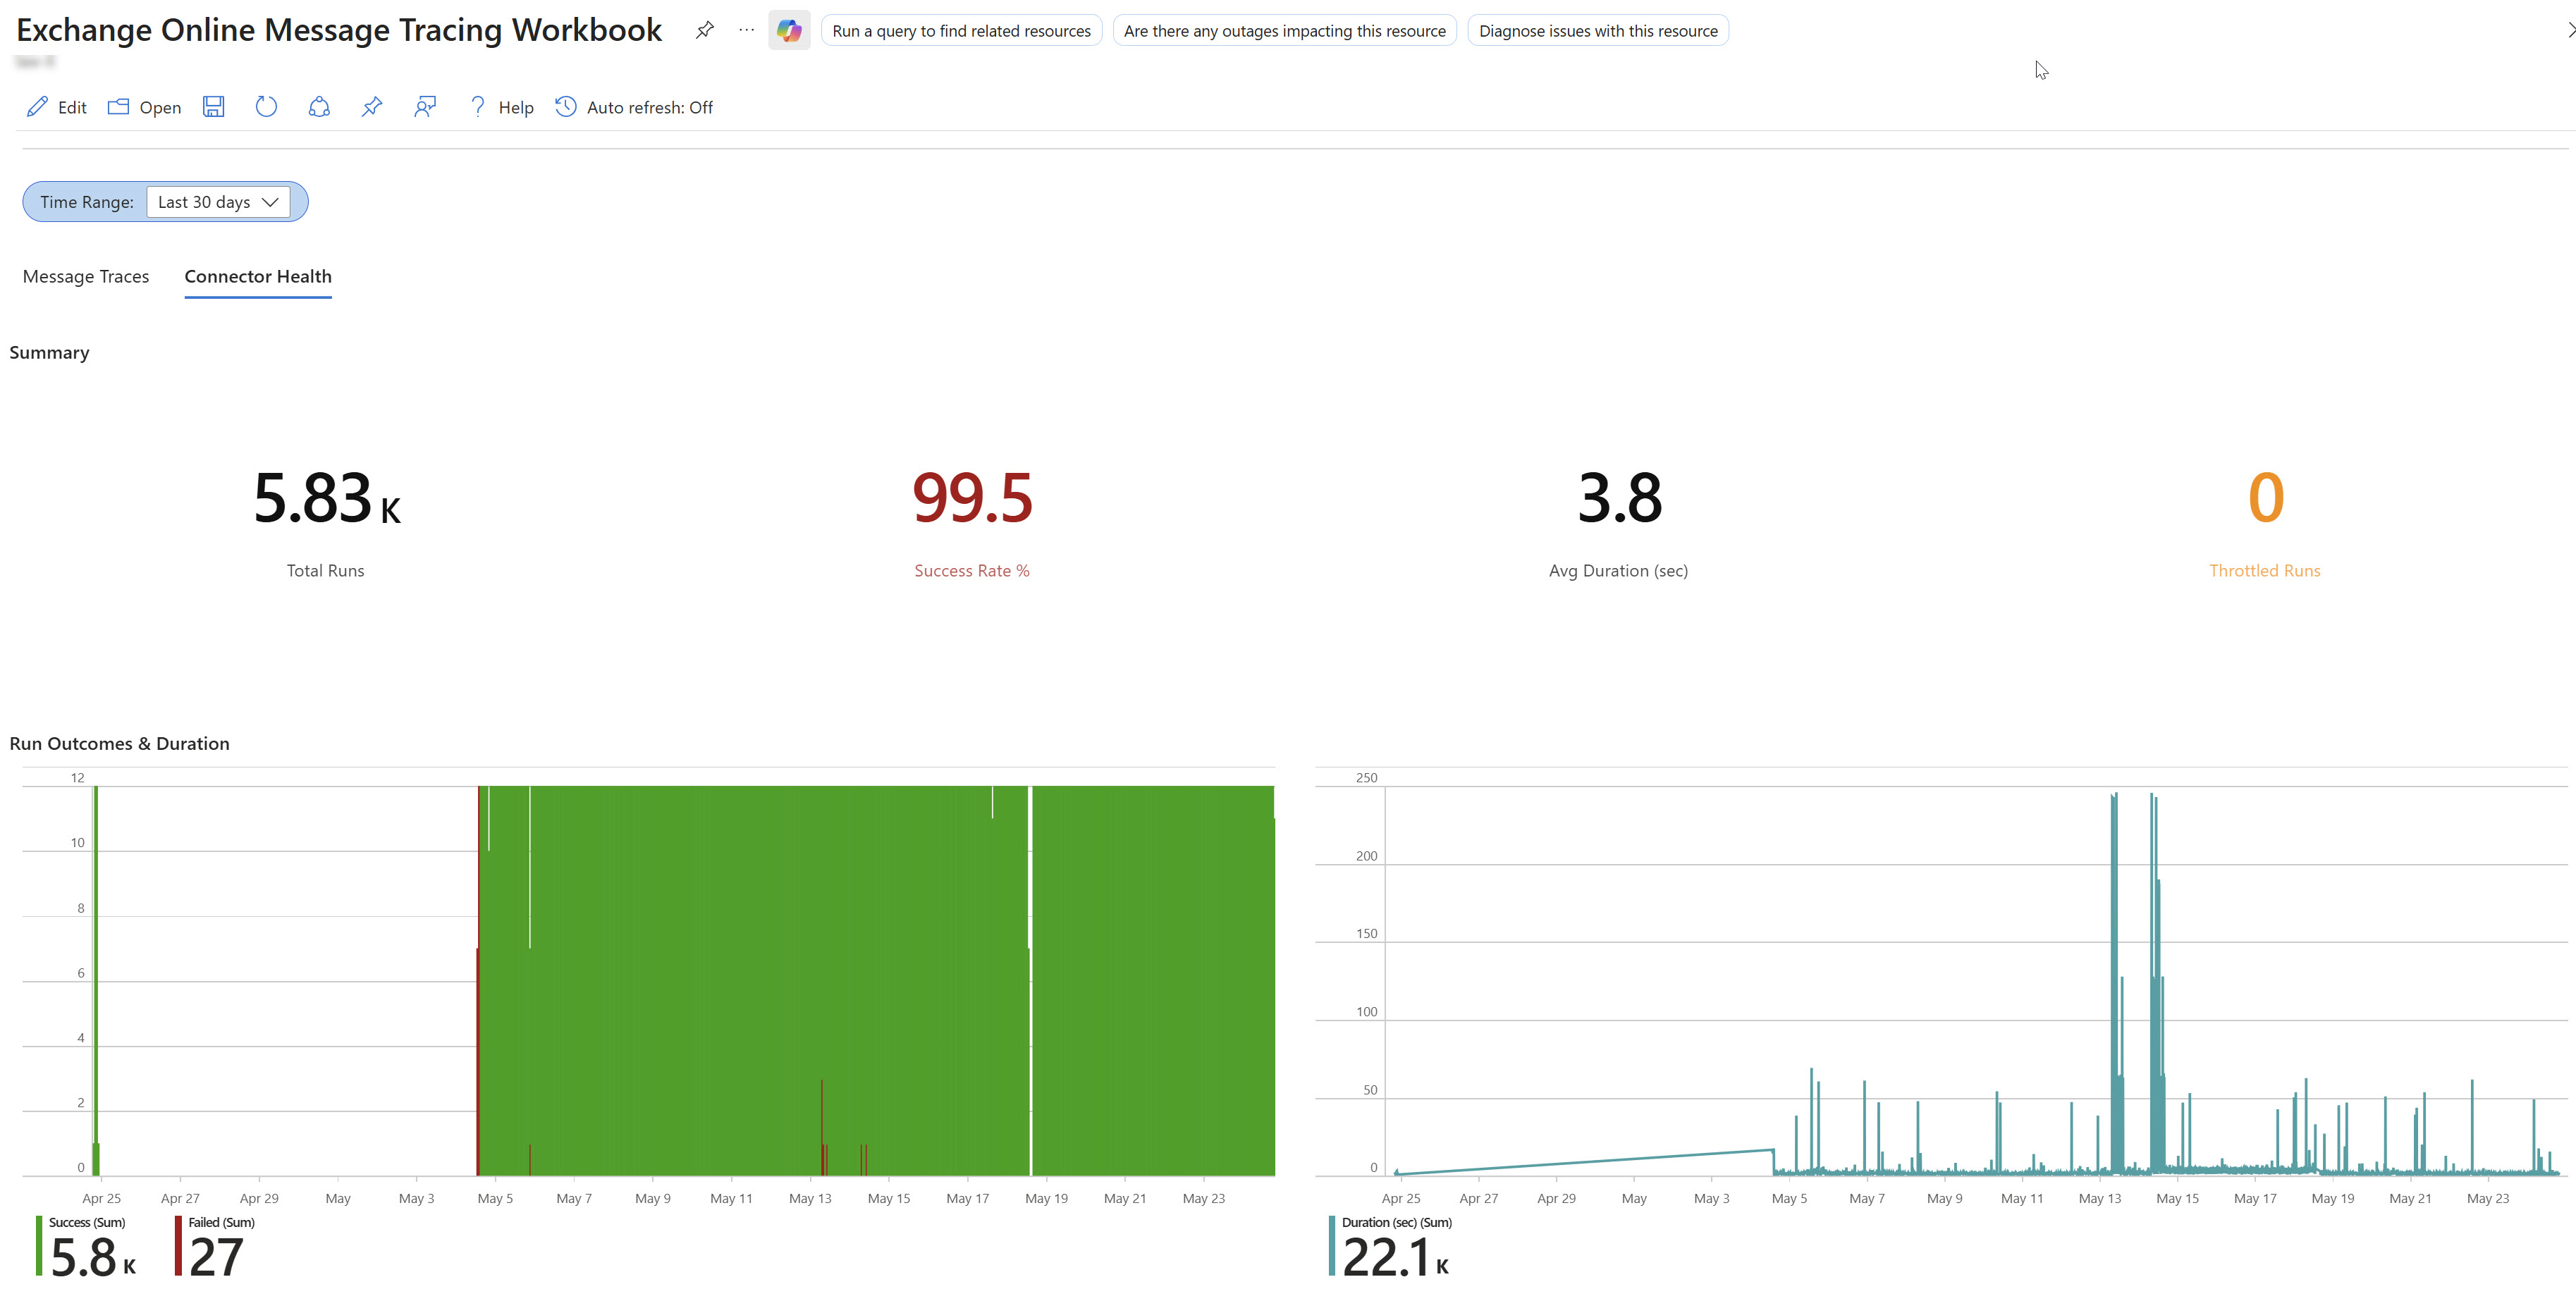
Task: Toggle the Failed (Sum) legend series
Action: pos(215,1246)
